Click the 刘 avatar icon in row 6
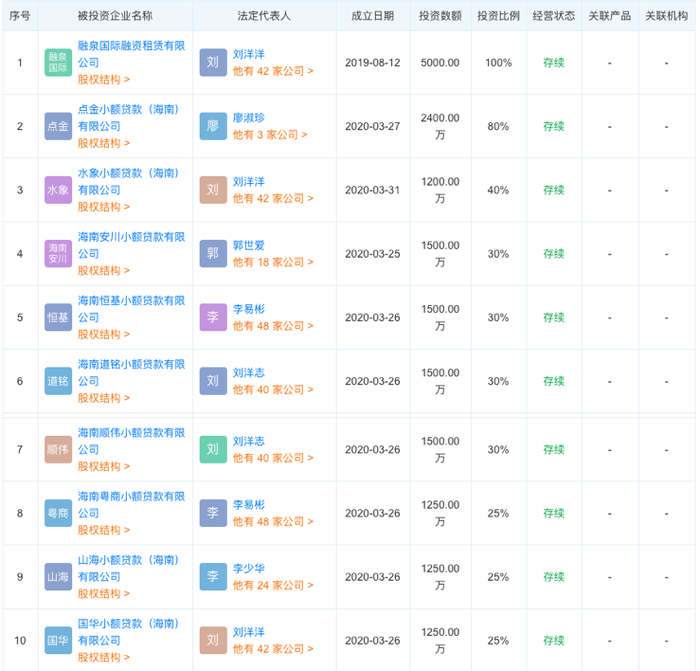 (213, 381)
